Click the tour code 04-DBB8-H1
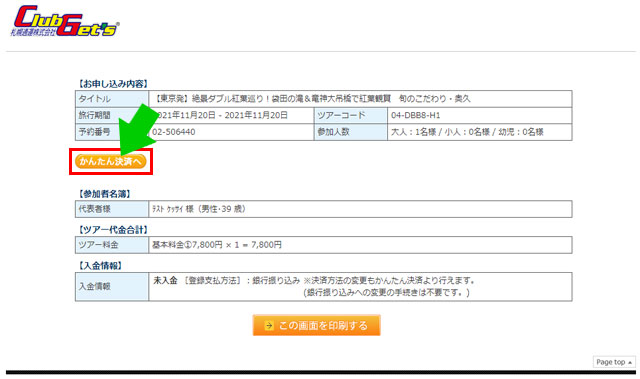This screenshot has height=379, width=640. pos(416,115)
